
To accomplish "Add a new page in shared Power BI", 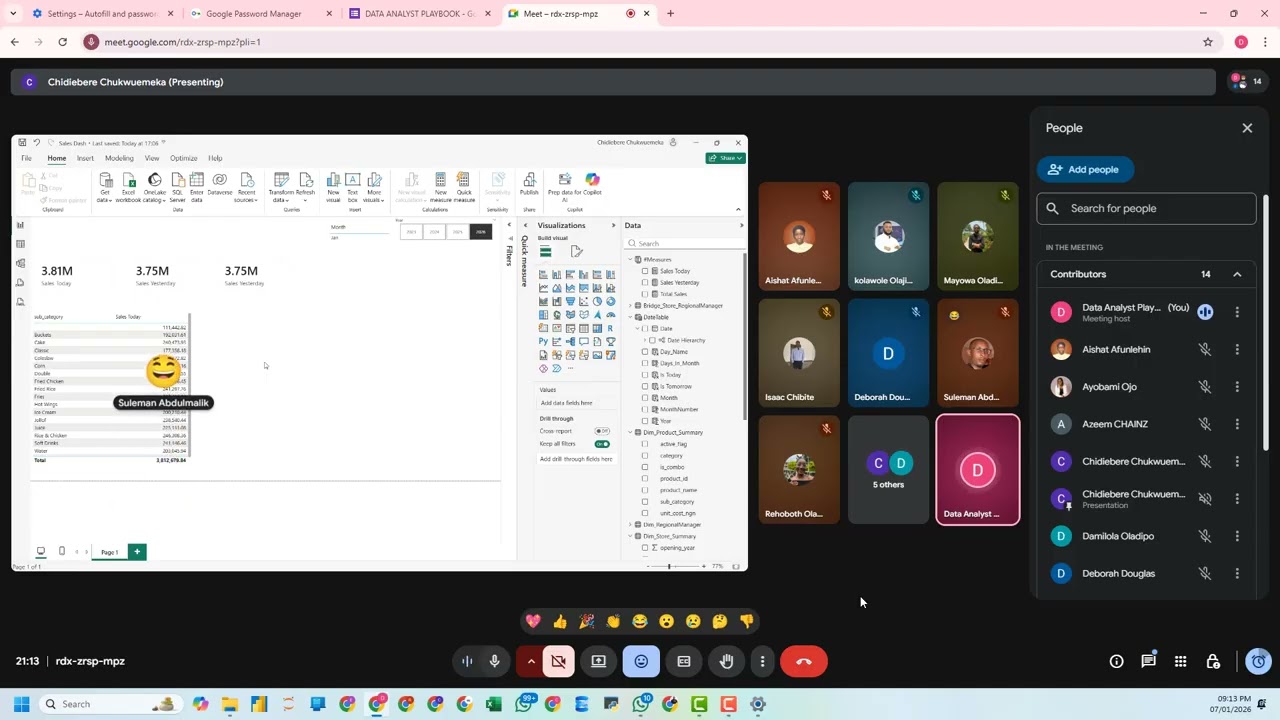I will pyautogui.click(x=137, y=552).
